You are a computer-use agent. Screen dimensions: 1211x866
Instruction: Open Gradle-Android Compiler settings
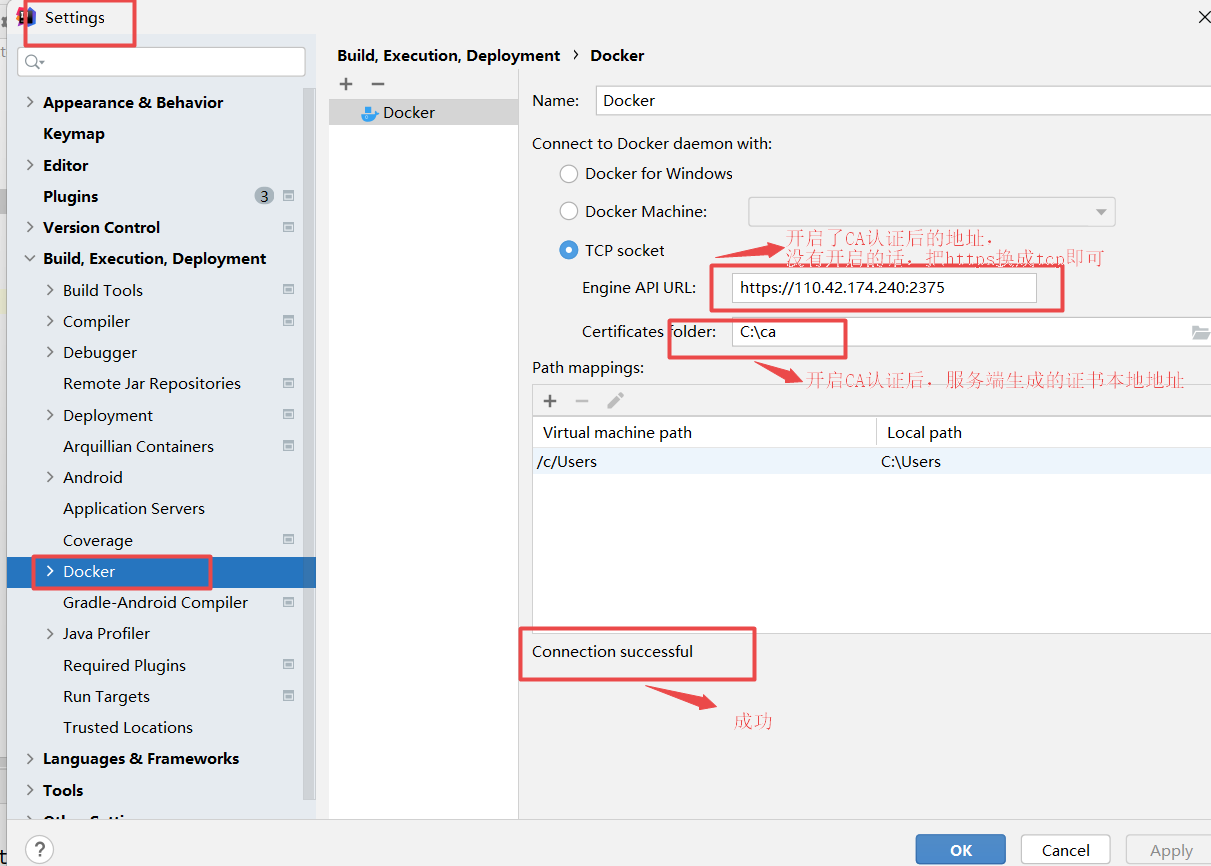coord(155,602)
